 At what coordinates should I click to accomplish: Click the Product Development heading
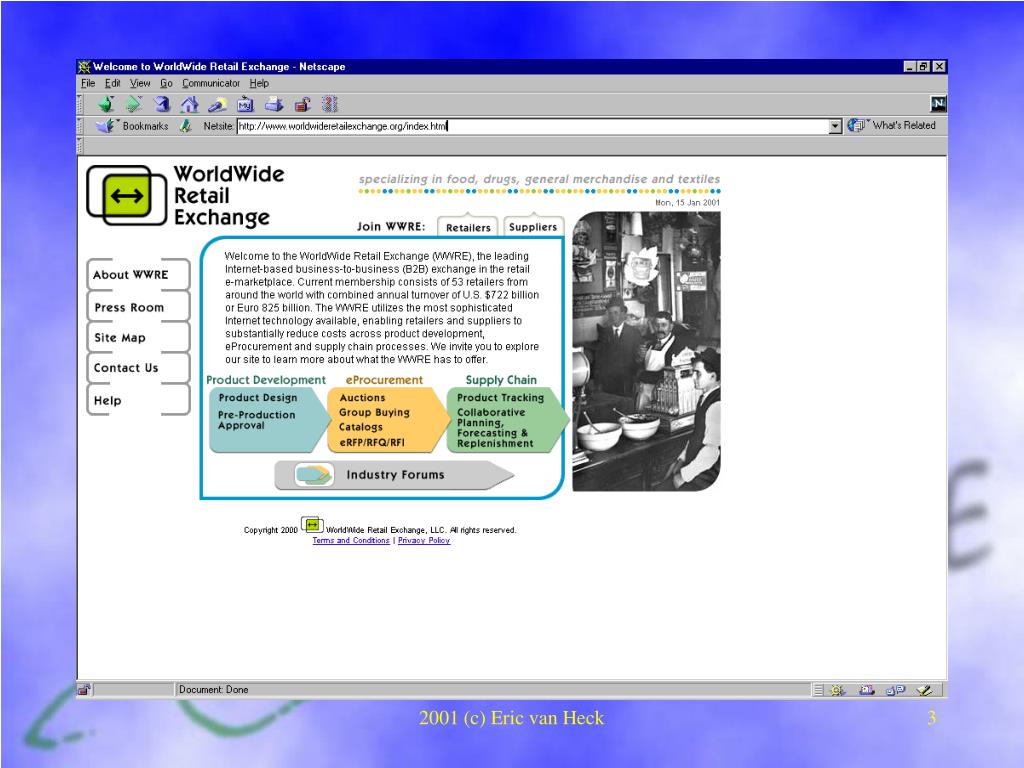coord(266,380)
